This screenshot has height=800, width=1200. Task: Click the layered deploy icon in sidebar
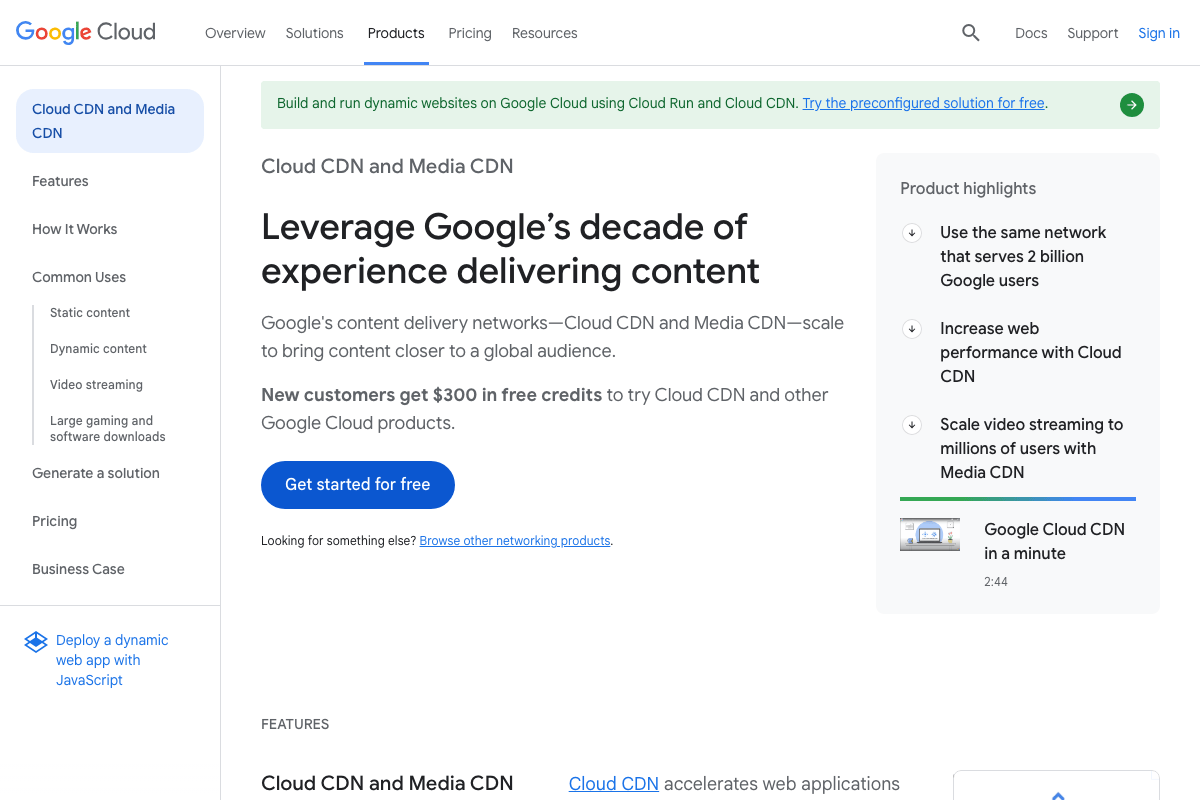point(36,642)
